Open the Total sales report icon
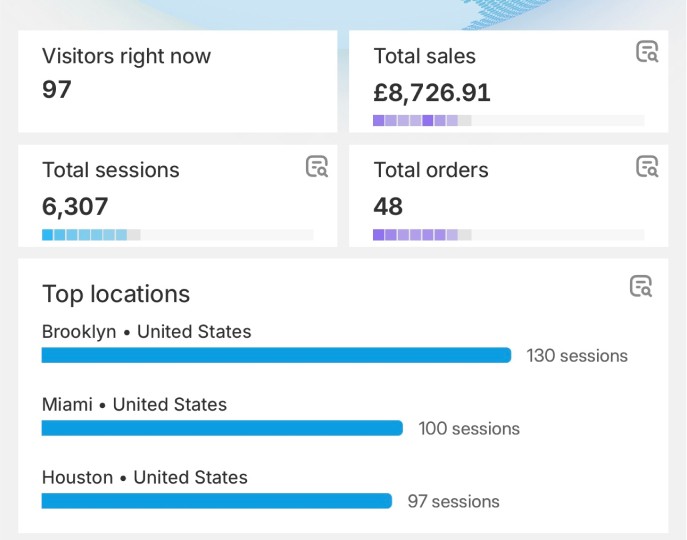This screenshot has width=687, height=540. [647, 52]
